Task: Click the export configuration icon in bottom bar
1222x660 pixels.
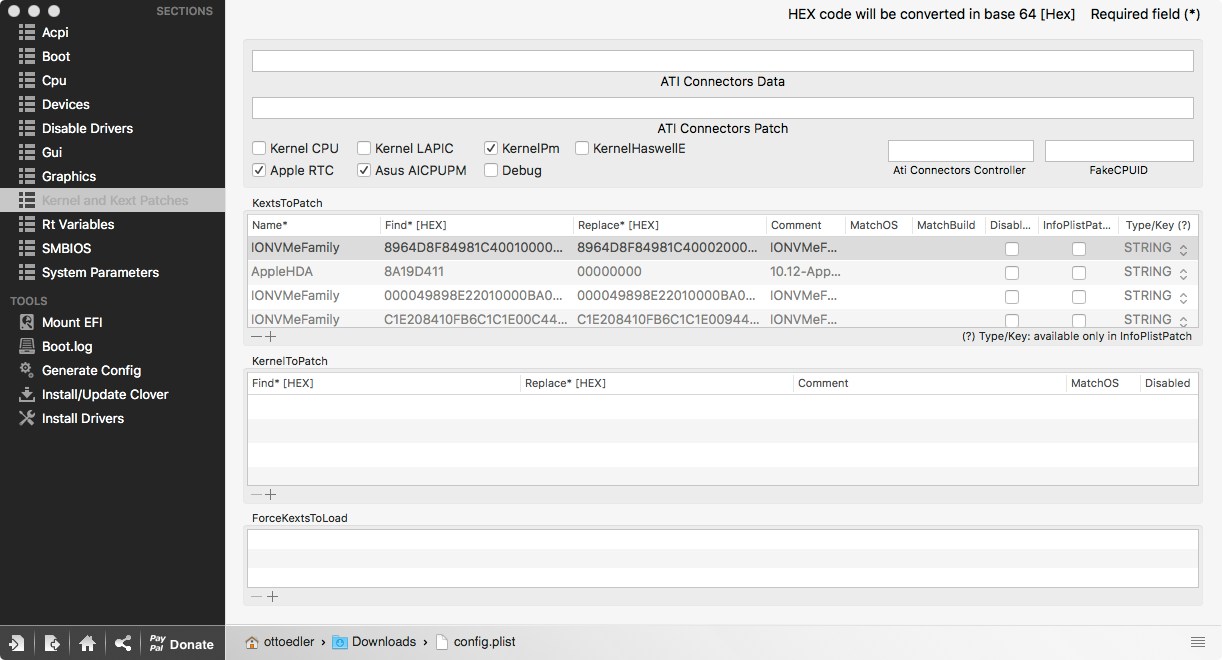Action: tap(52, 643)
